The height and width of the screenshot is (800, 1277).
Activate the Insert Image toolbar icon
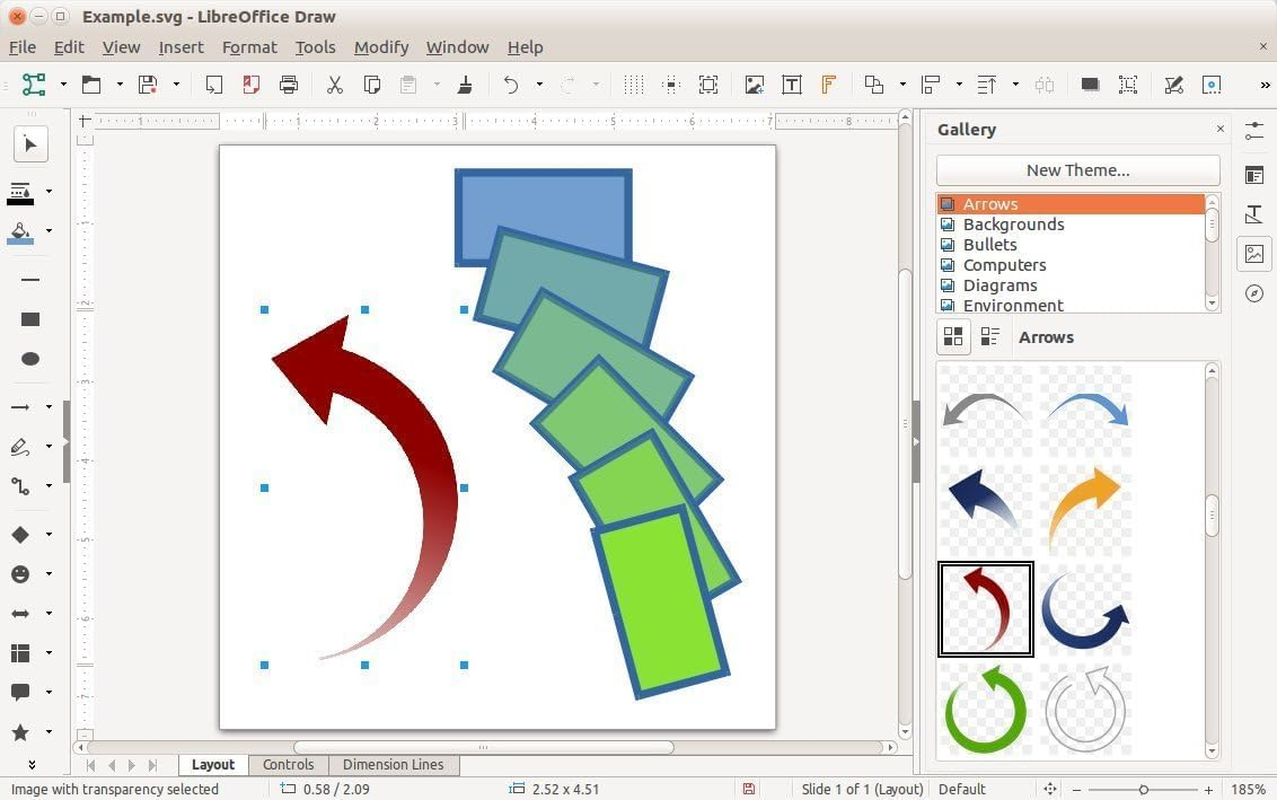click(x=753, y=84)
